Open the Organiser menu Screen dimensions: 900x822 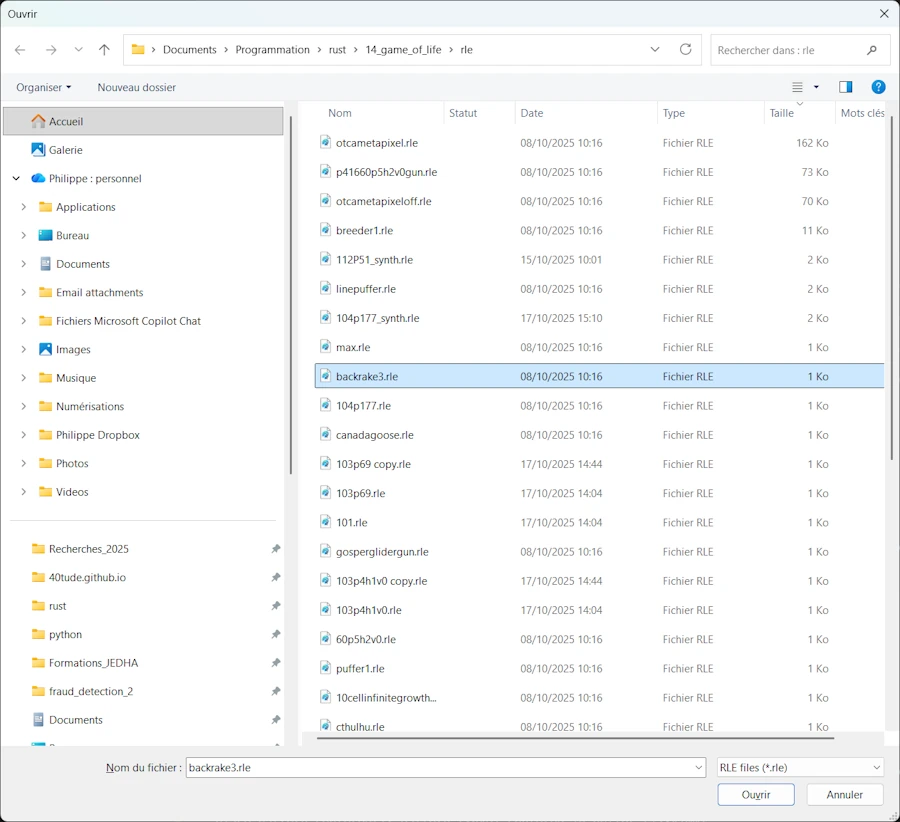43,87
